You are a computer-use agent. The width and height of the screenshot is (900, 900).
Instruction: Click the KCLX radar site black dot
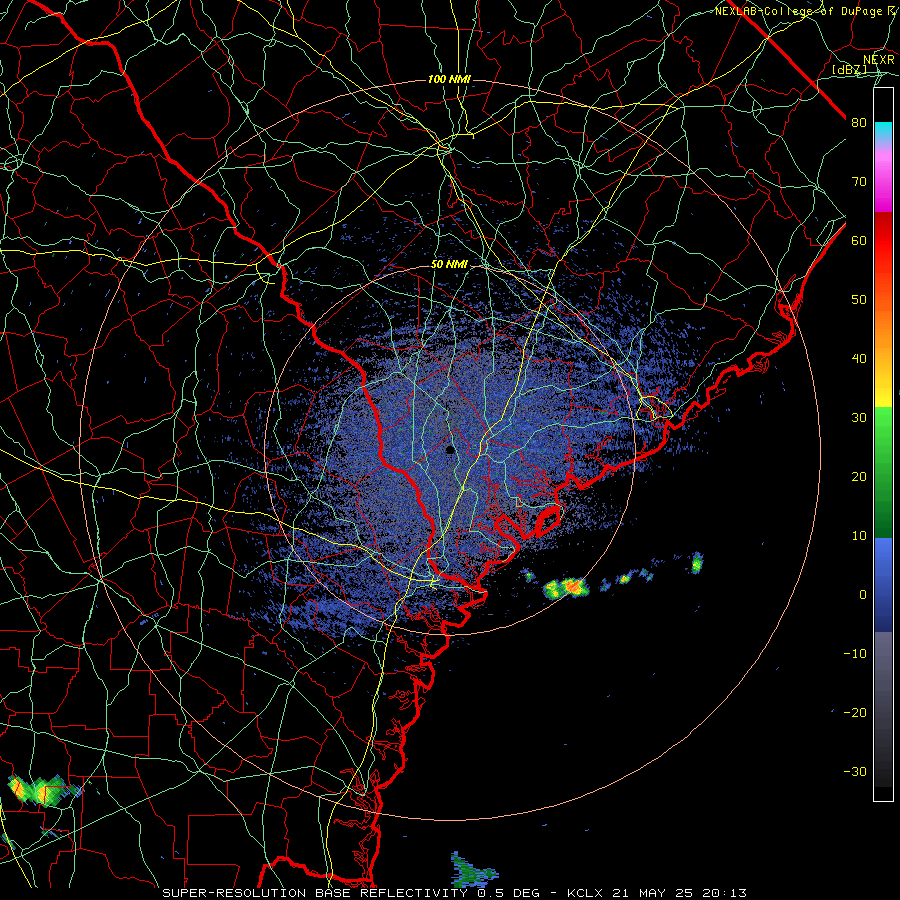point(450,449)
